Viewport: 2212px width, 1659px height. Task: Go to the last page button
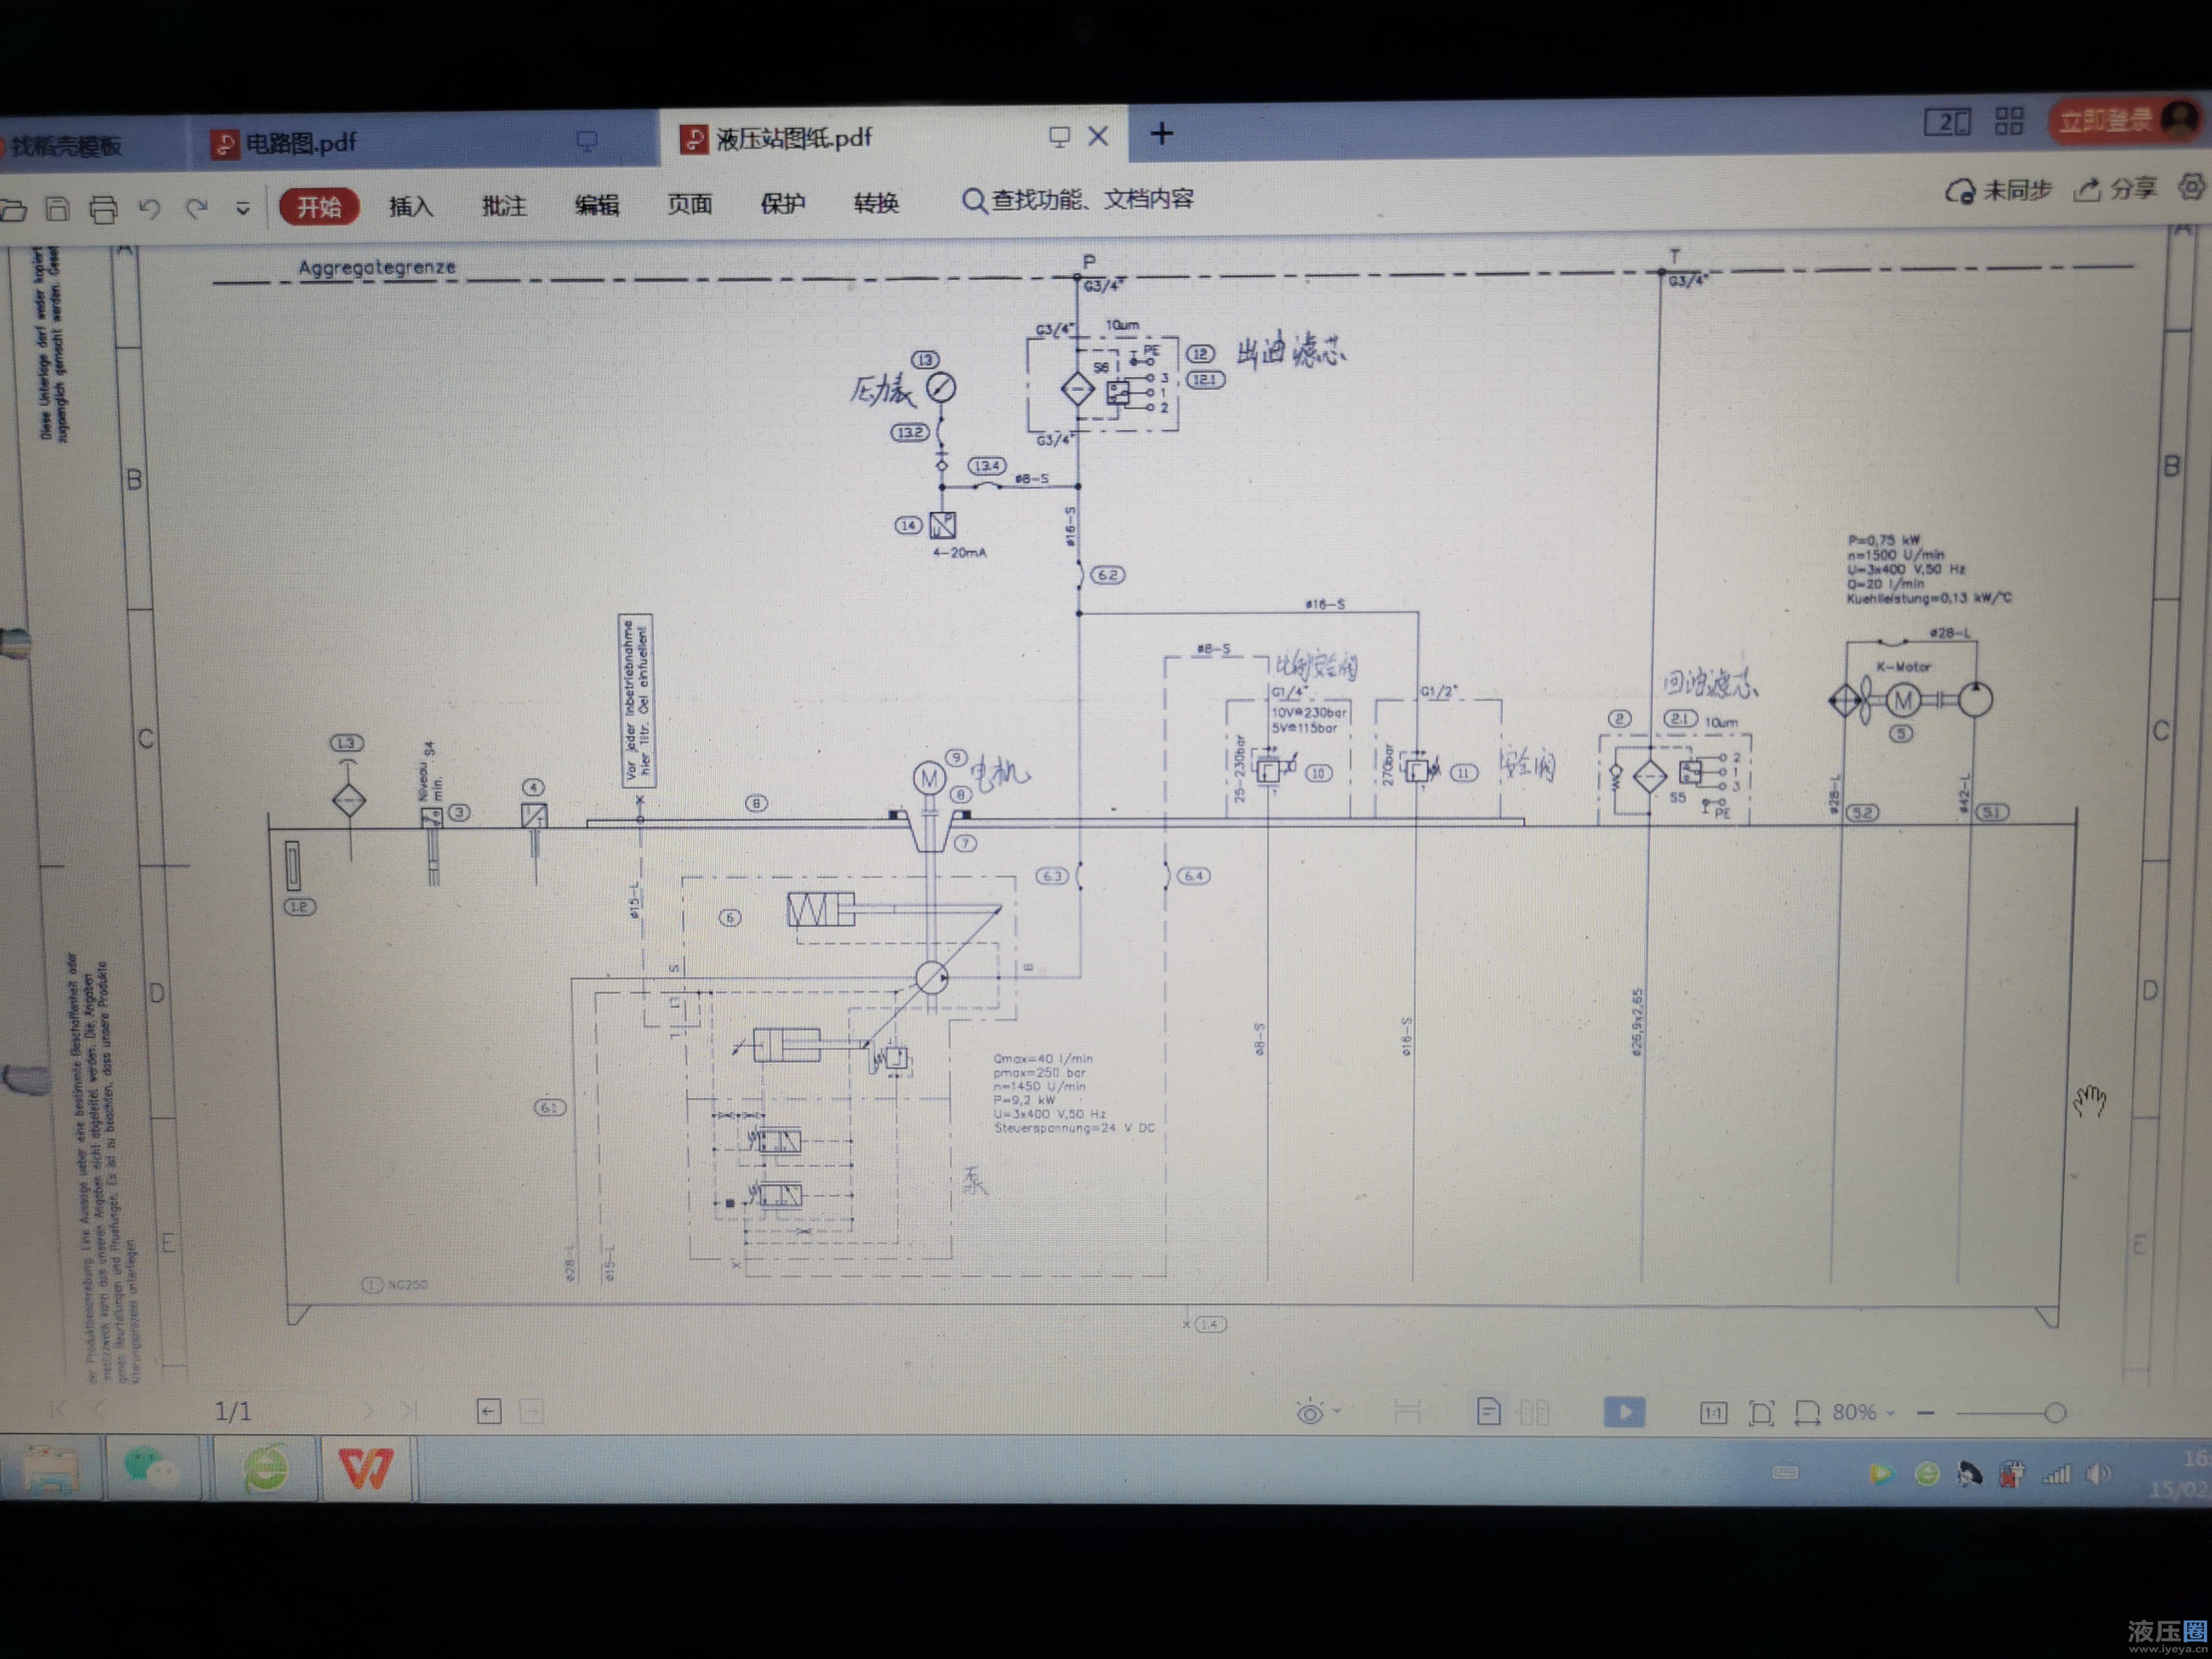point(408,1411)
